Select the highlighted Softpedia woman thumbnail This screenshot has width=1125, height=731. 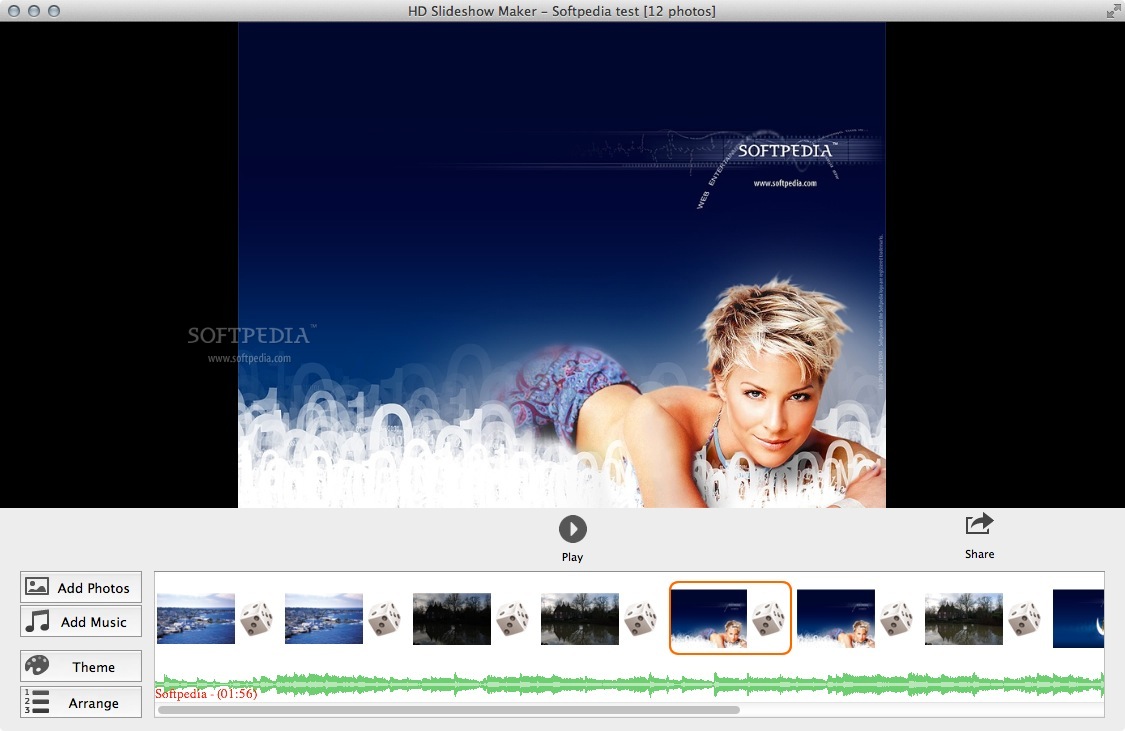coord(708,618)
